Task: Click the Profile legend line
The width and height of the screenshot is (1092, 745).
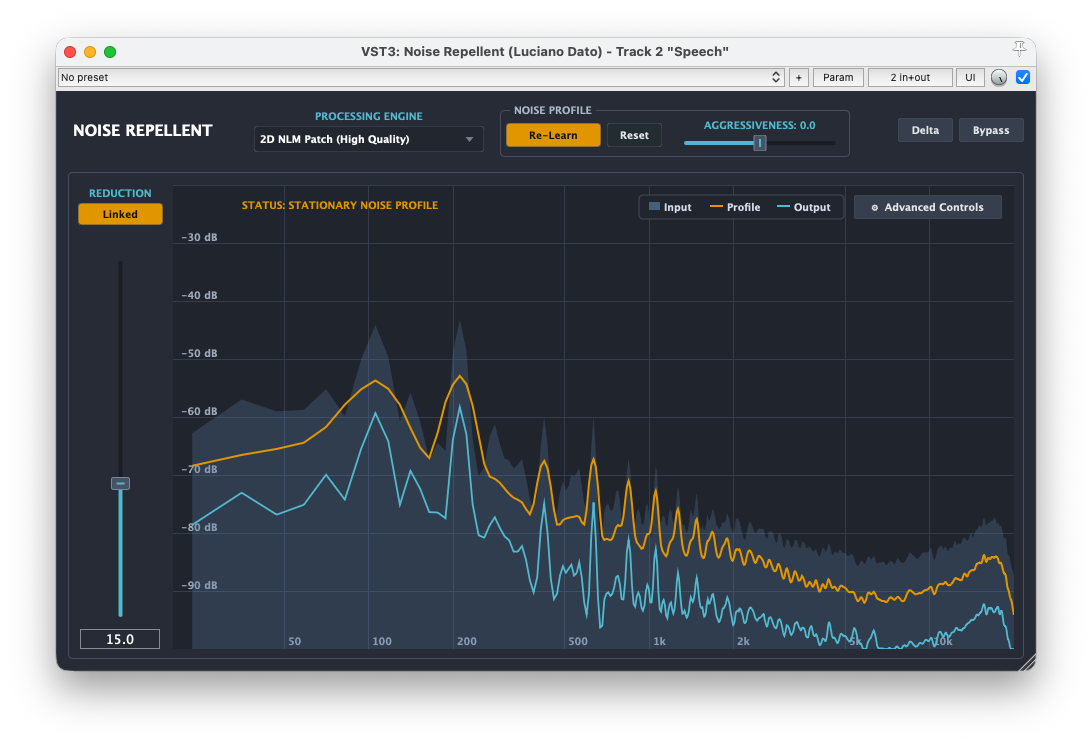Action: (716, 207)
